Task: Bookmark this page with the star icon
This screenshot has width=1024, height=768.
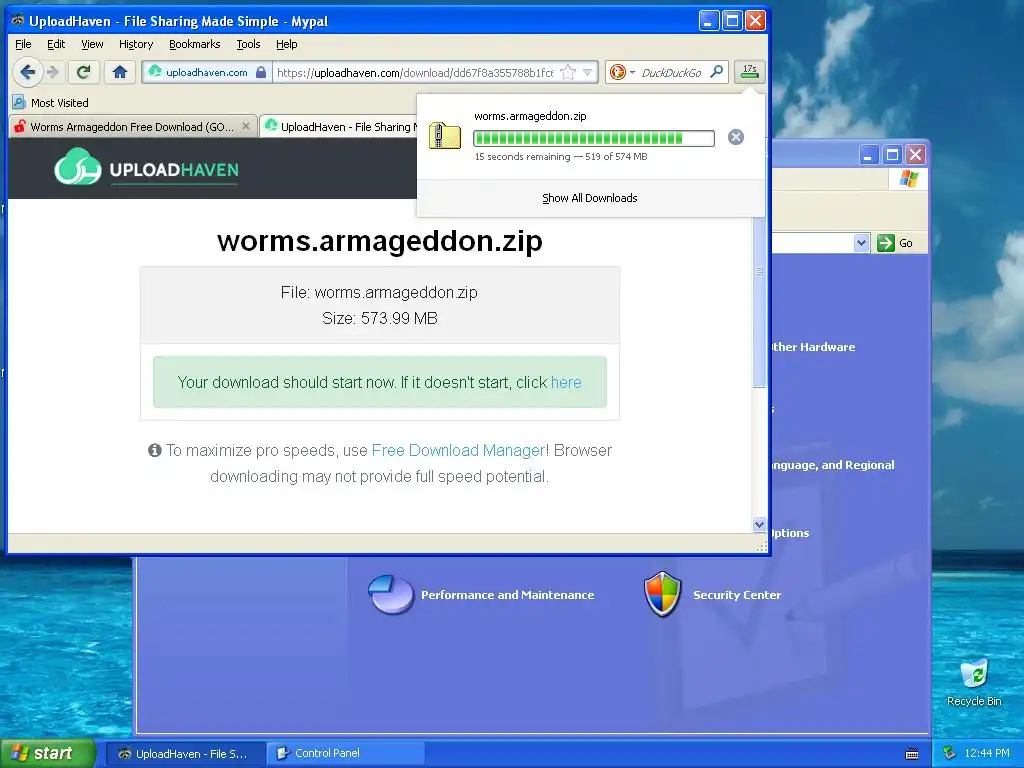Action: [568, 72]
